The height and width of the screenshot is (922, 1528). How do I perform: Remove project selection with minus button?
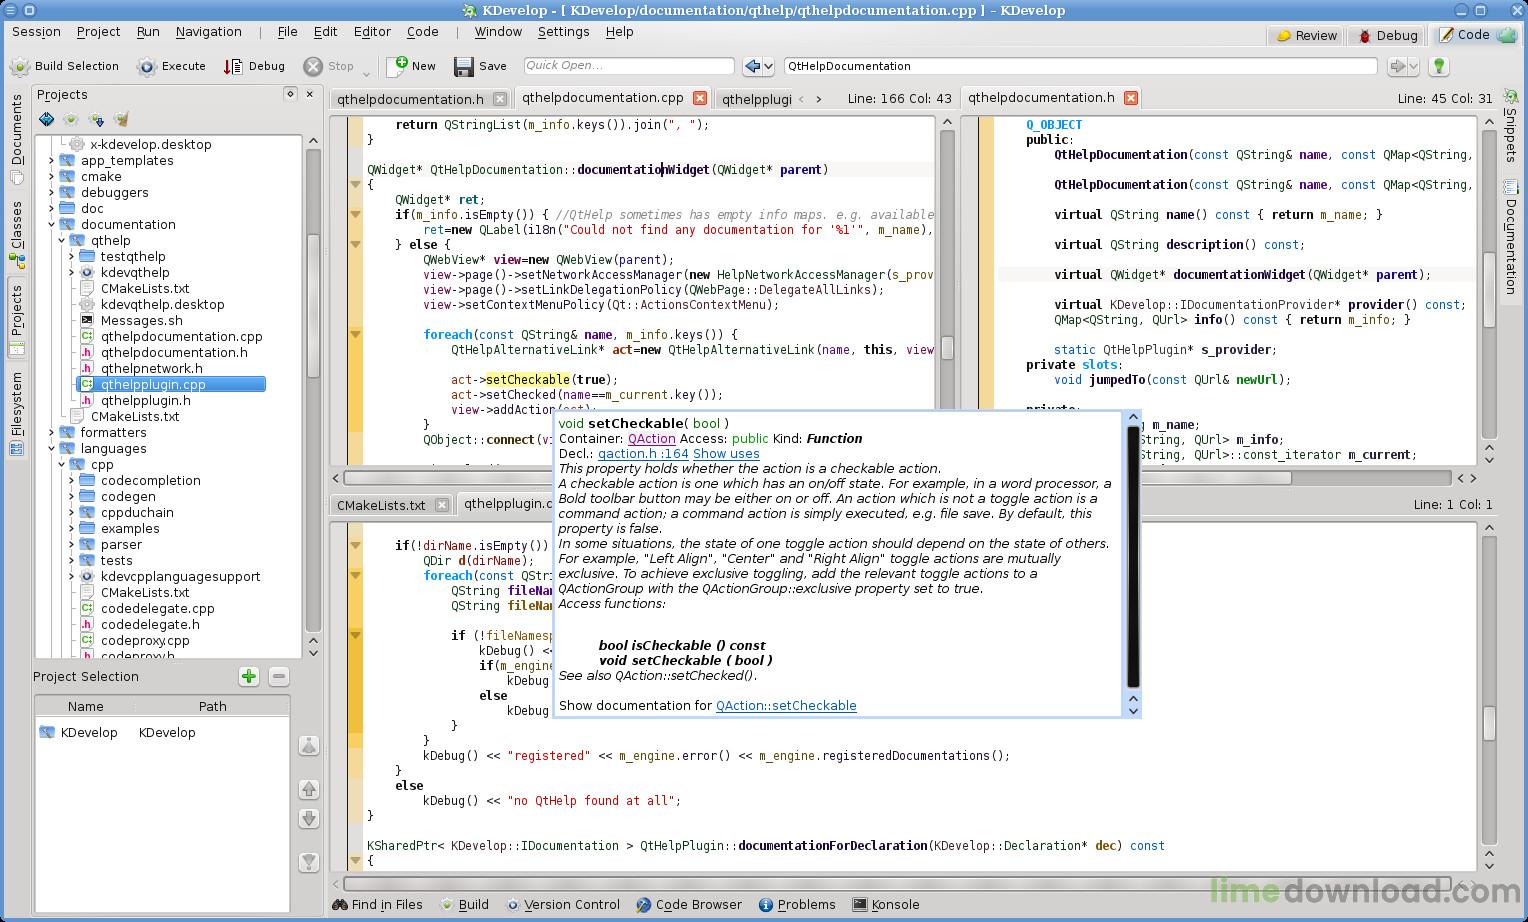[x=279, y=677]
